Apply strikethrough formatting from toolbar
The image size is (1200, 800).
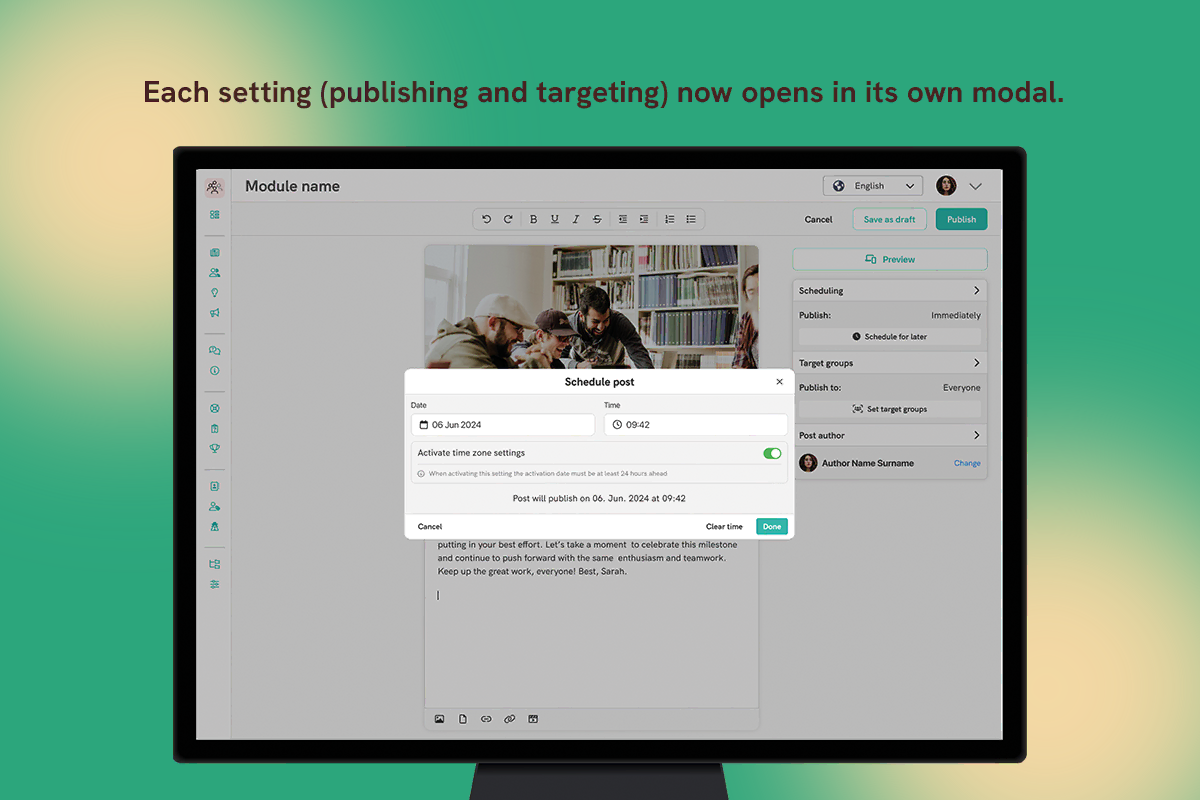pos(597,219)
